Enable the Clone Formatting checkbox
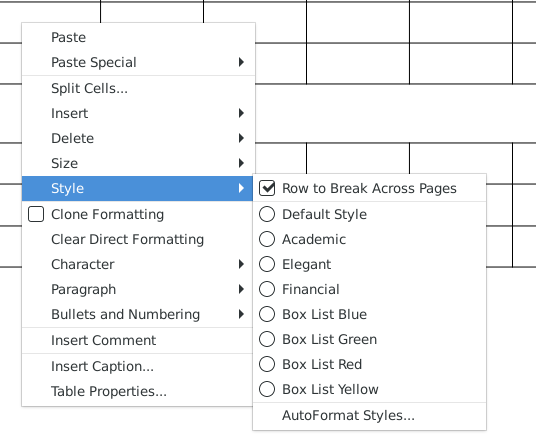 coord(36,214)
